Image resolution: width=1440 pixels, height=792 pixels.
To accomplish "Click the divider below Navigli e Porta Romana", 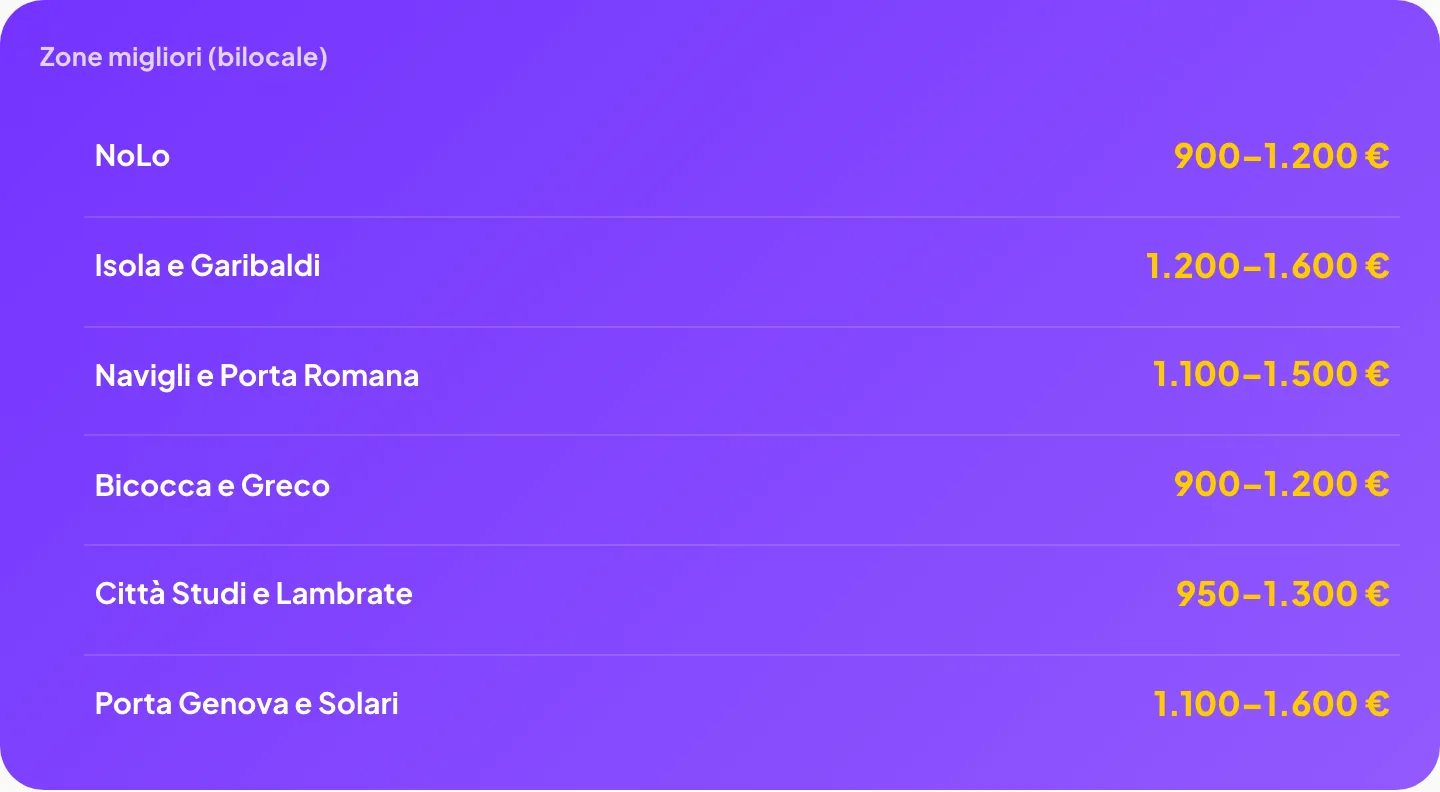I will (742, 435).
